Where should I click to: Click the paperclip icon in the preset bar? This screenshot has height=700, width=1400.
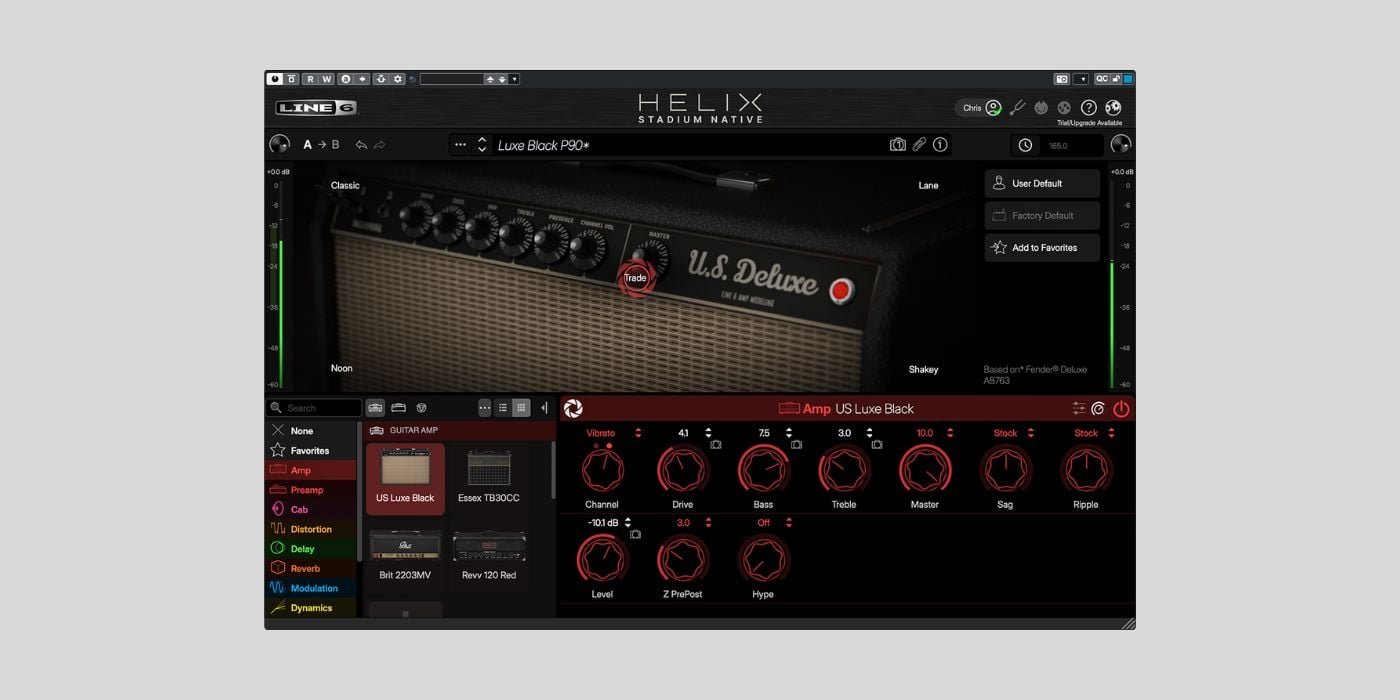pyautogui.click(x=919, y=145)
